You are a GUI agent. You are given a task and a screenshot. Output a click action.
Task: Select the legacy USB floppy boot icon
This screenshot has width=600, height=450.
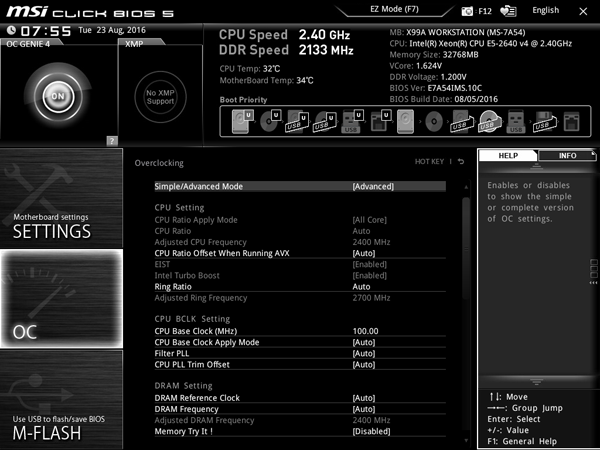coord(544,121)
